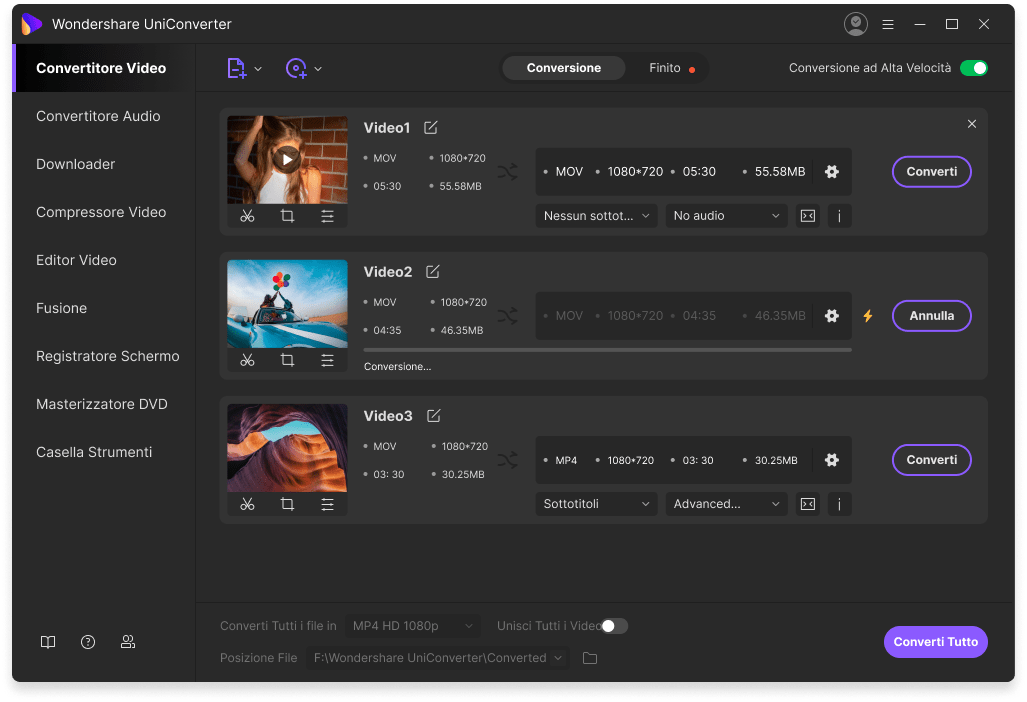This screenshot has width=1027, height=702.
Task: Open Posizione File path dropdown
Action: click(438, 658)
